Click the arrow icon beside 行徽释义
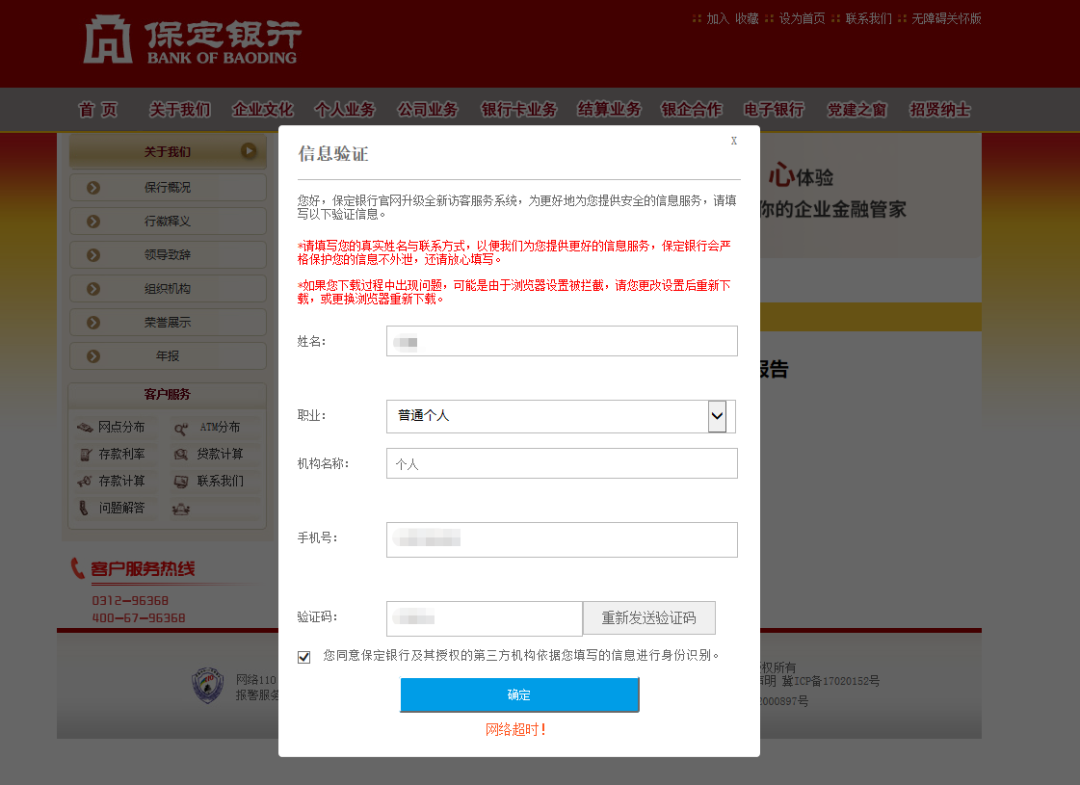Screen dimensions: 1080x785 94,221
